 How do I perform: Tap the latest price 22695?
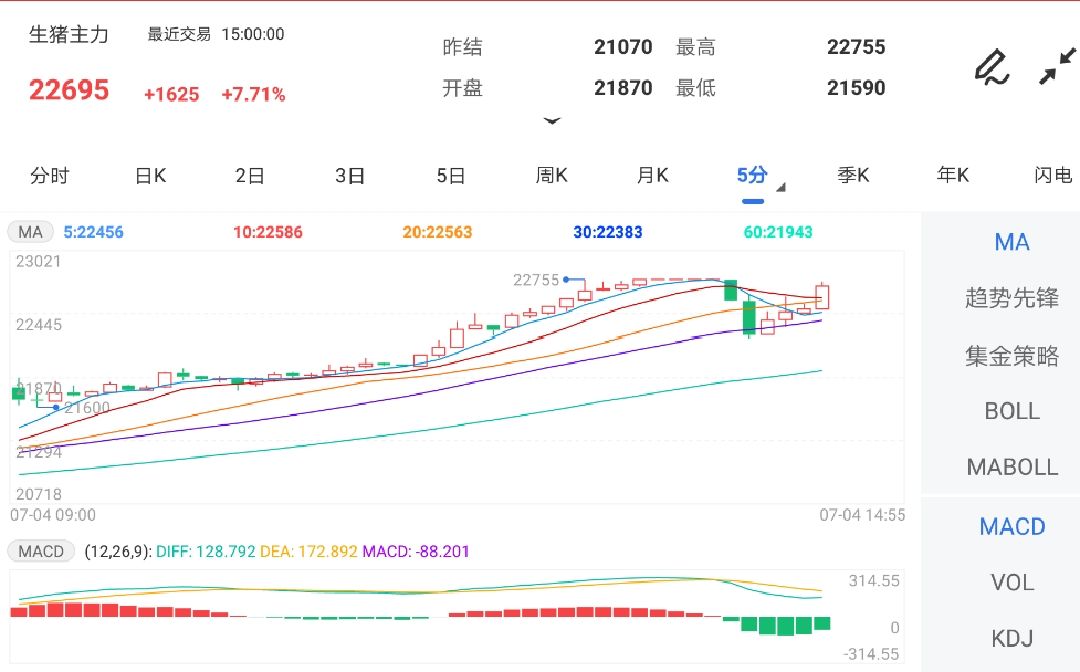click(x=69, y=90)
